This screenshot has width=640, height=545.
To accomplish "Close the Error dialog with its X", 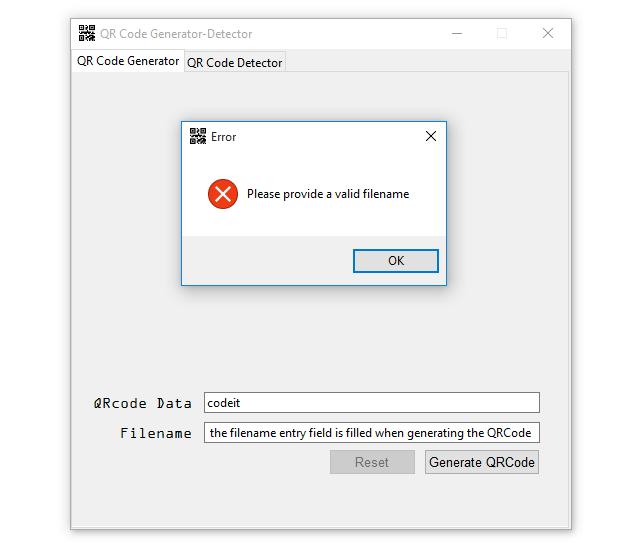I will 431,136.
